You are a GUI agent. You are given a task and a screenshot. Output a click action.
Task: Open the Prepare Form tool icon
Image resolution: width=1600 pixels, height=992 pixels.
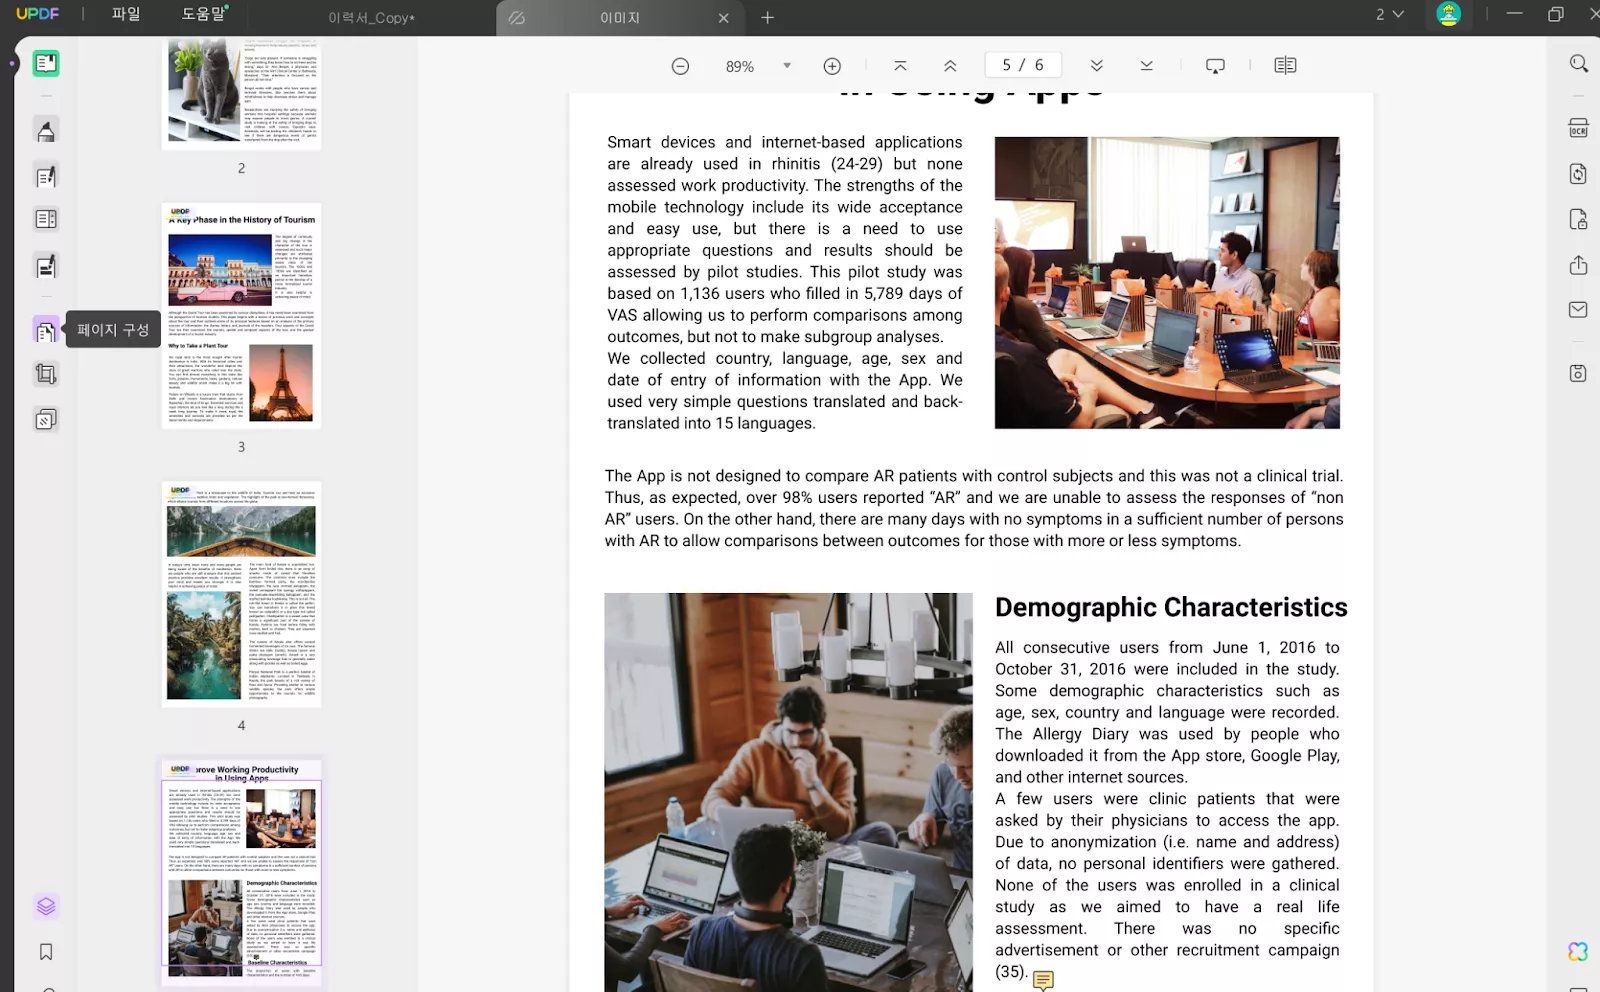46,219
